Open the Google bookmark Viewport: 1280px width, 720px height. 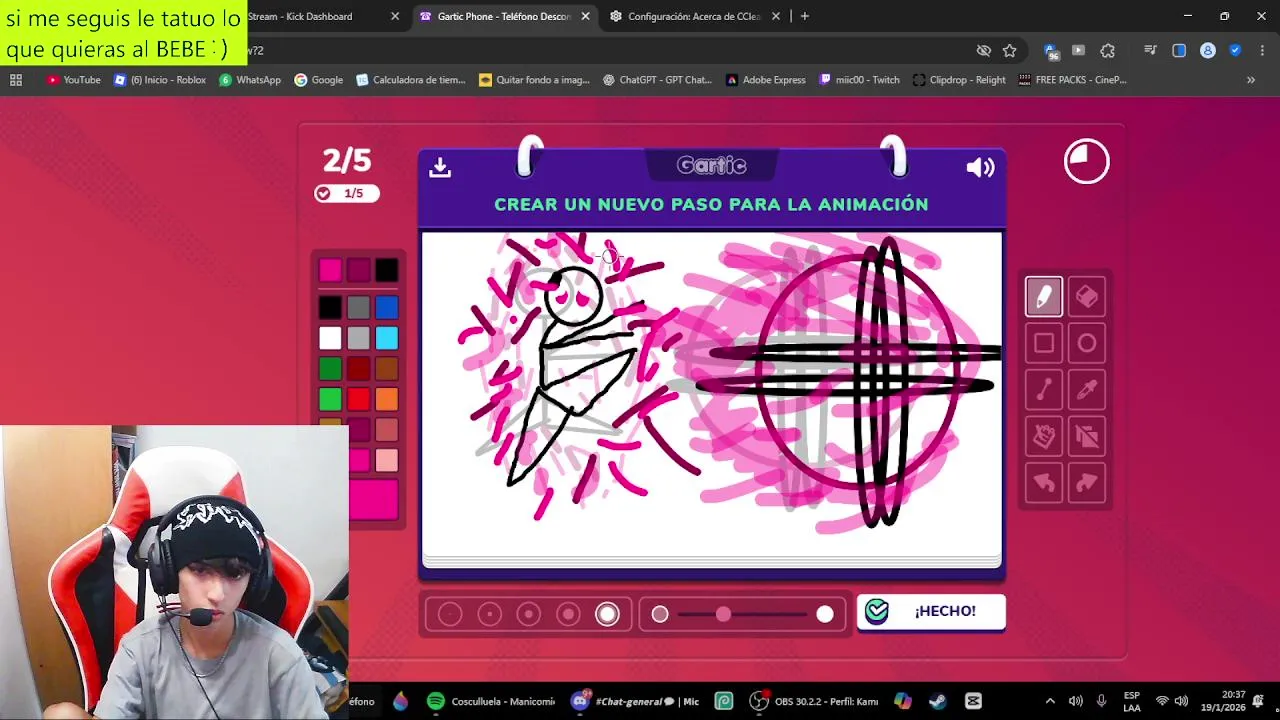(318, 80)
